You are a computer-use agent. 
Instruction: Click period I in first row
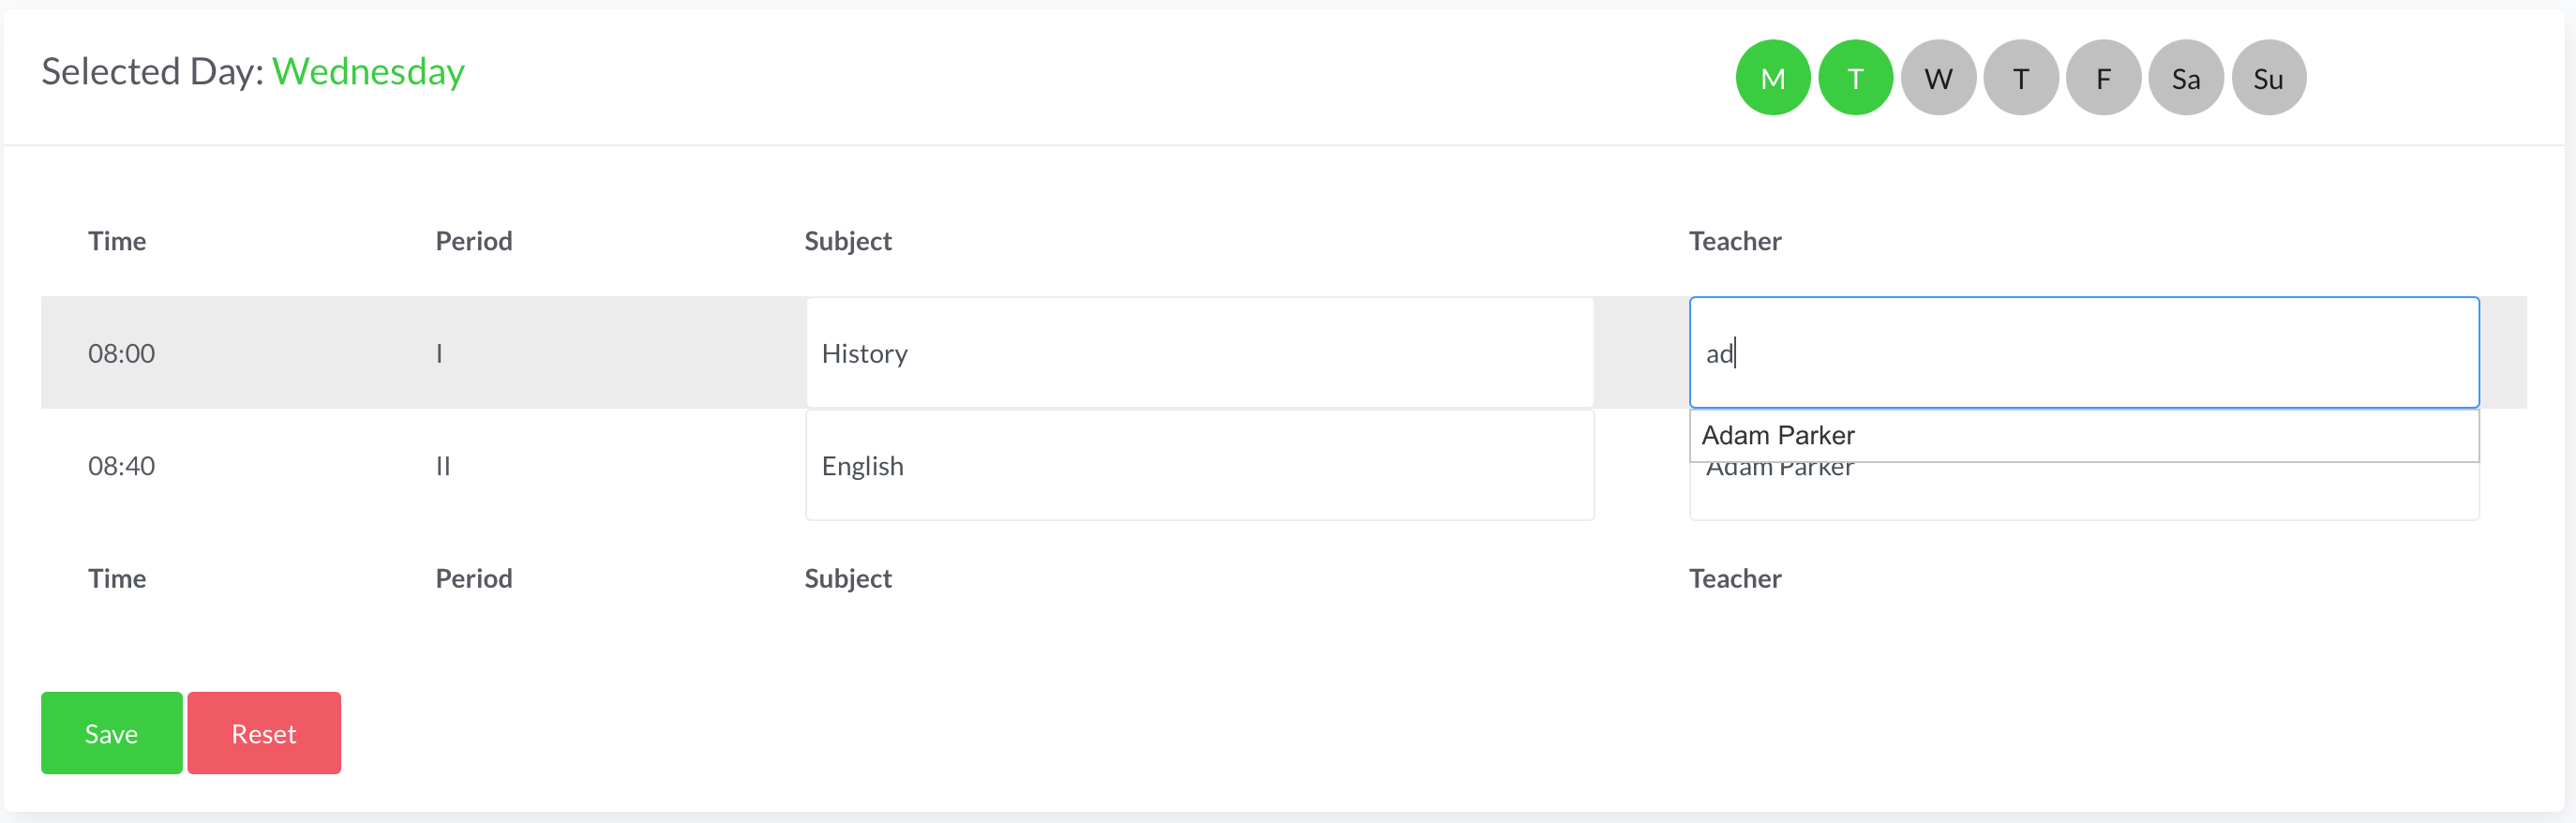click(x=439, y=353)
